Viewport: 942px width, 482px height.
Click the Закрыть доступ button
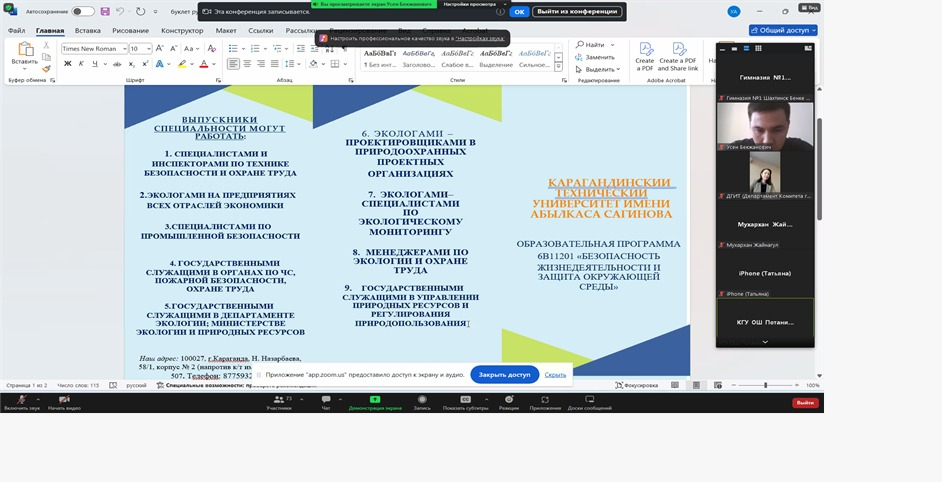504,374
